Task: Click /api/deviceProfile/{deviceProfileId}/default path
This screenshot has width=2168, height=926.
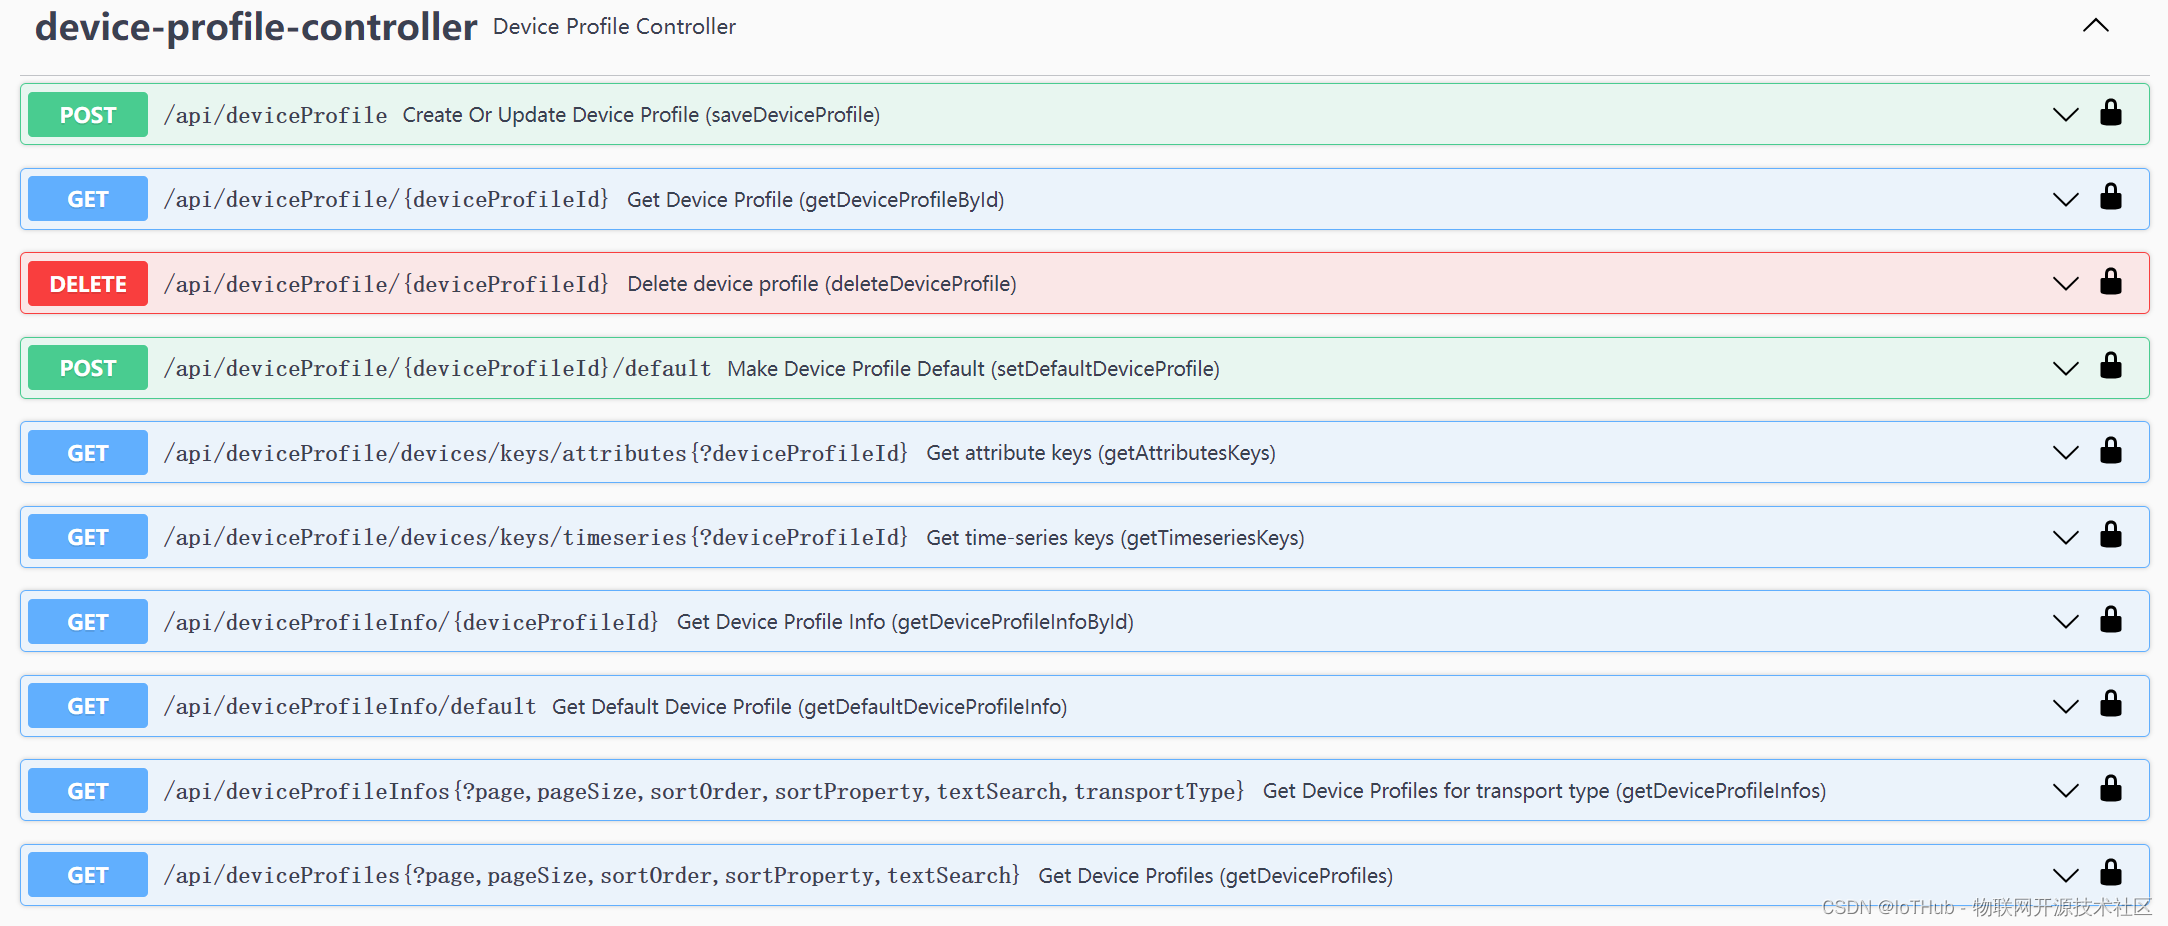Action: [437, 368]
